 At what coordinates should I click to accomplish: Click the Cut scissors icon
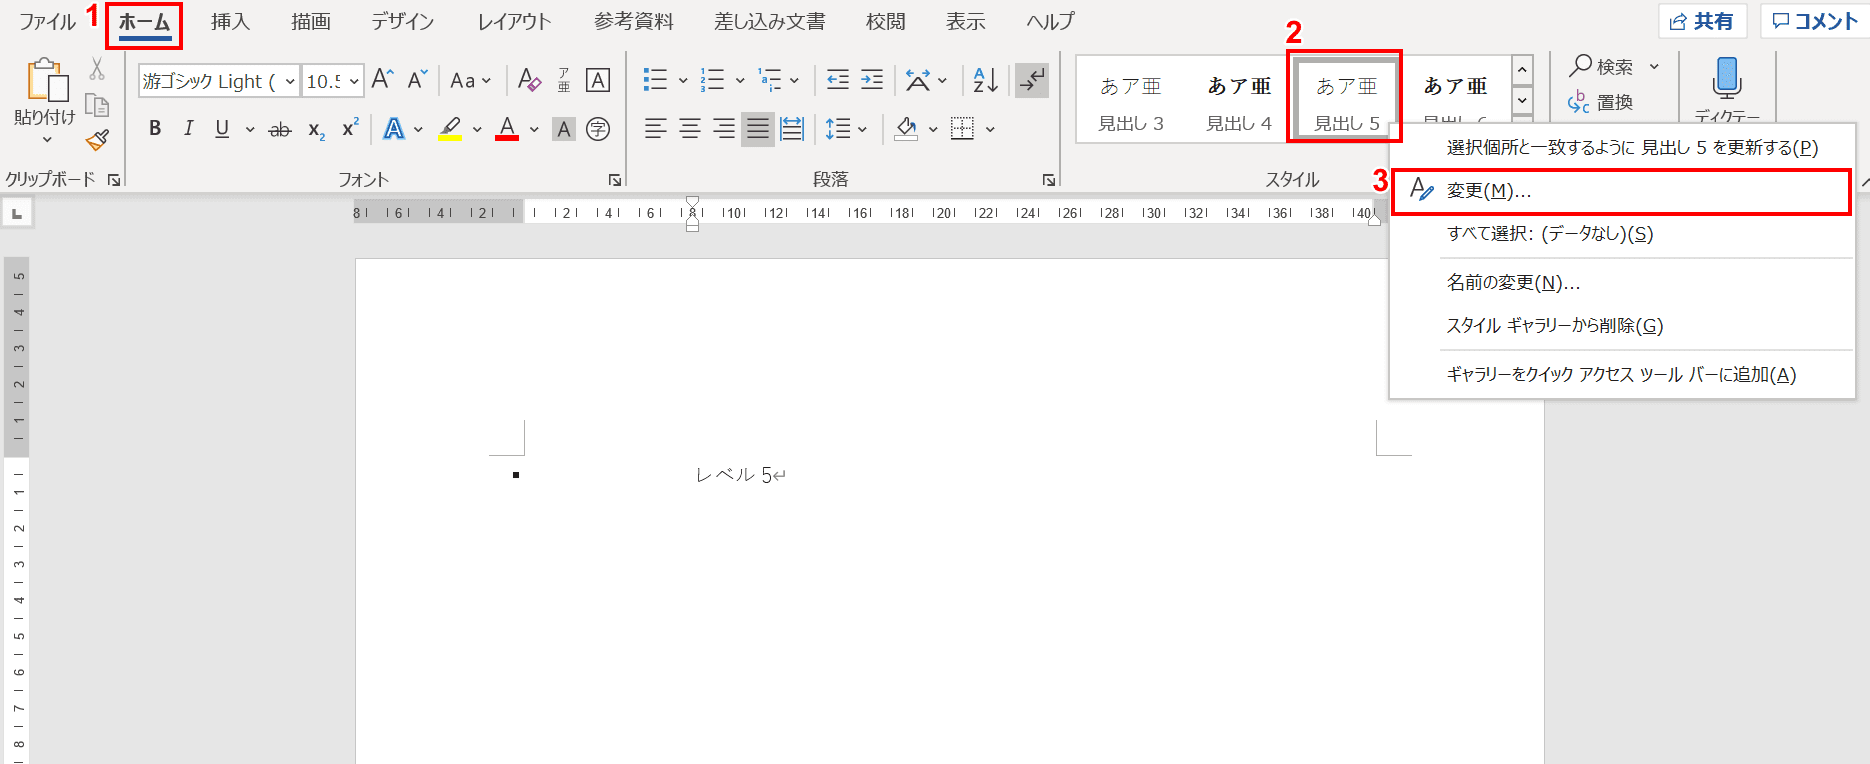point(97,68)
